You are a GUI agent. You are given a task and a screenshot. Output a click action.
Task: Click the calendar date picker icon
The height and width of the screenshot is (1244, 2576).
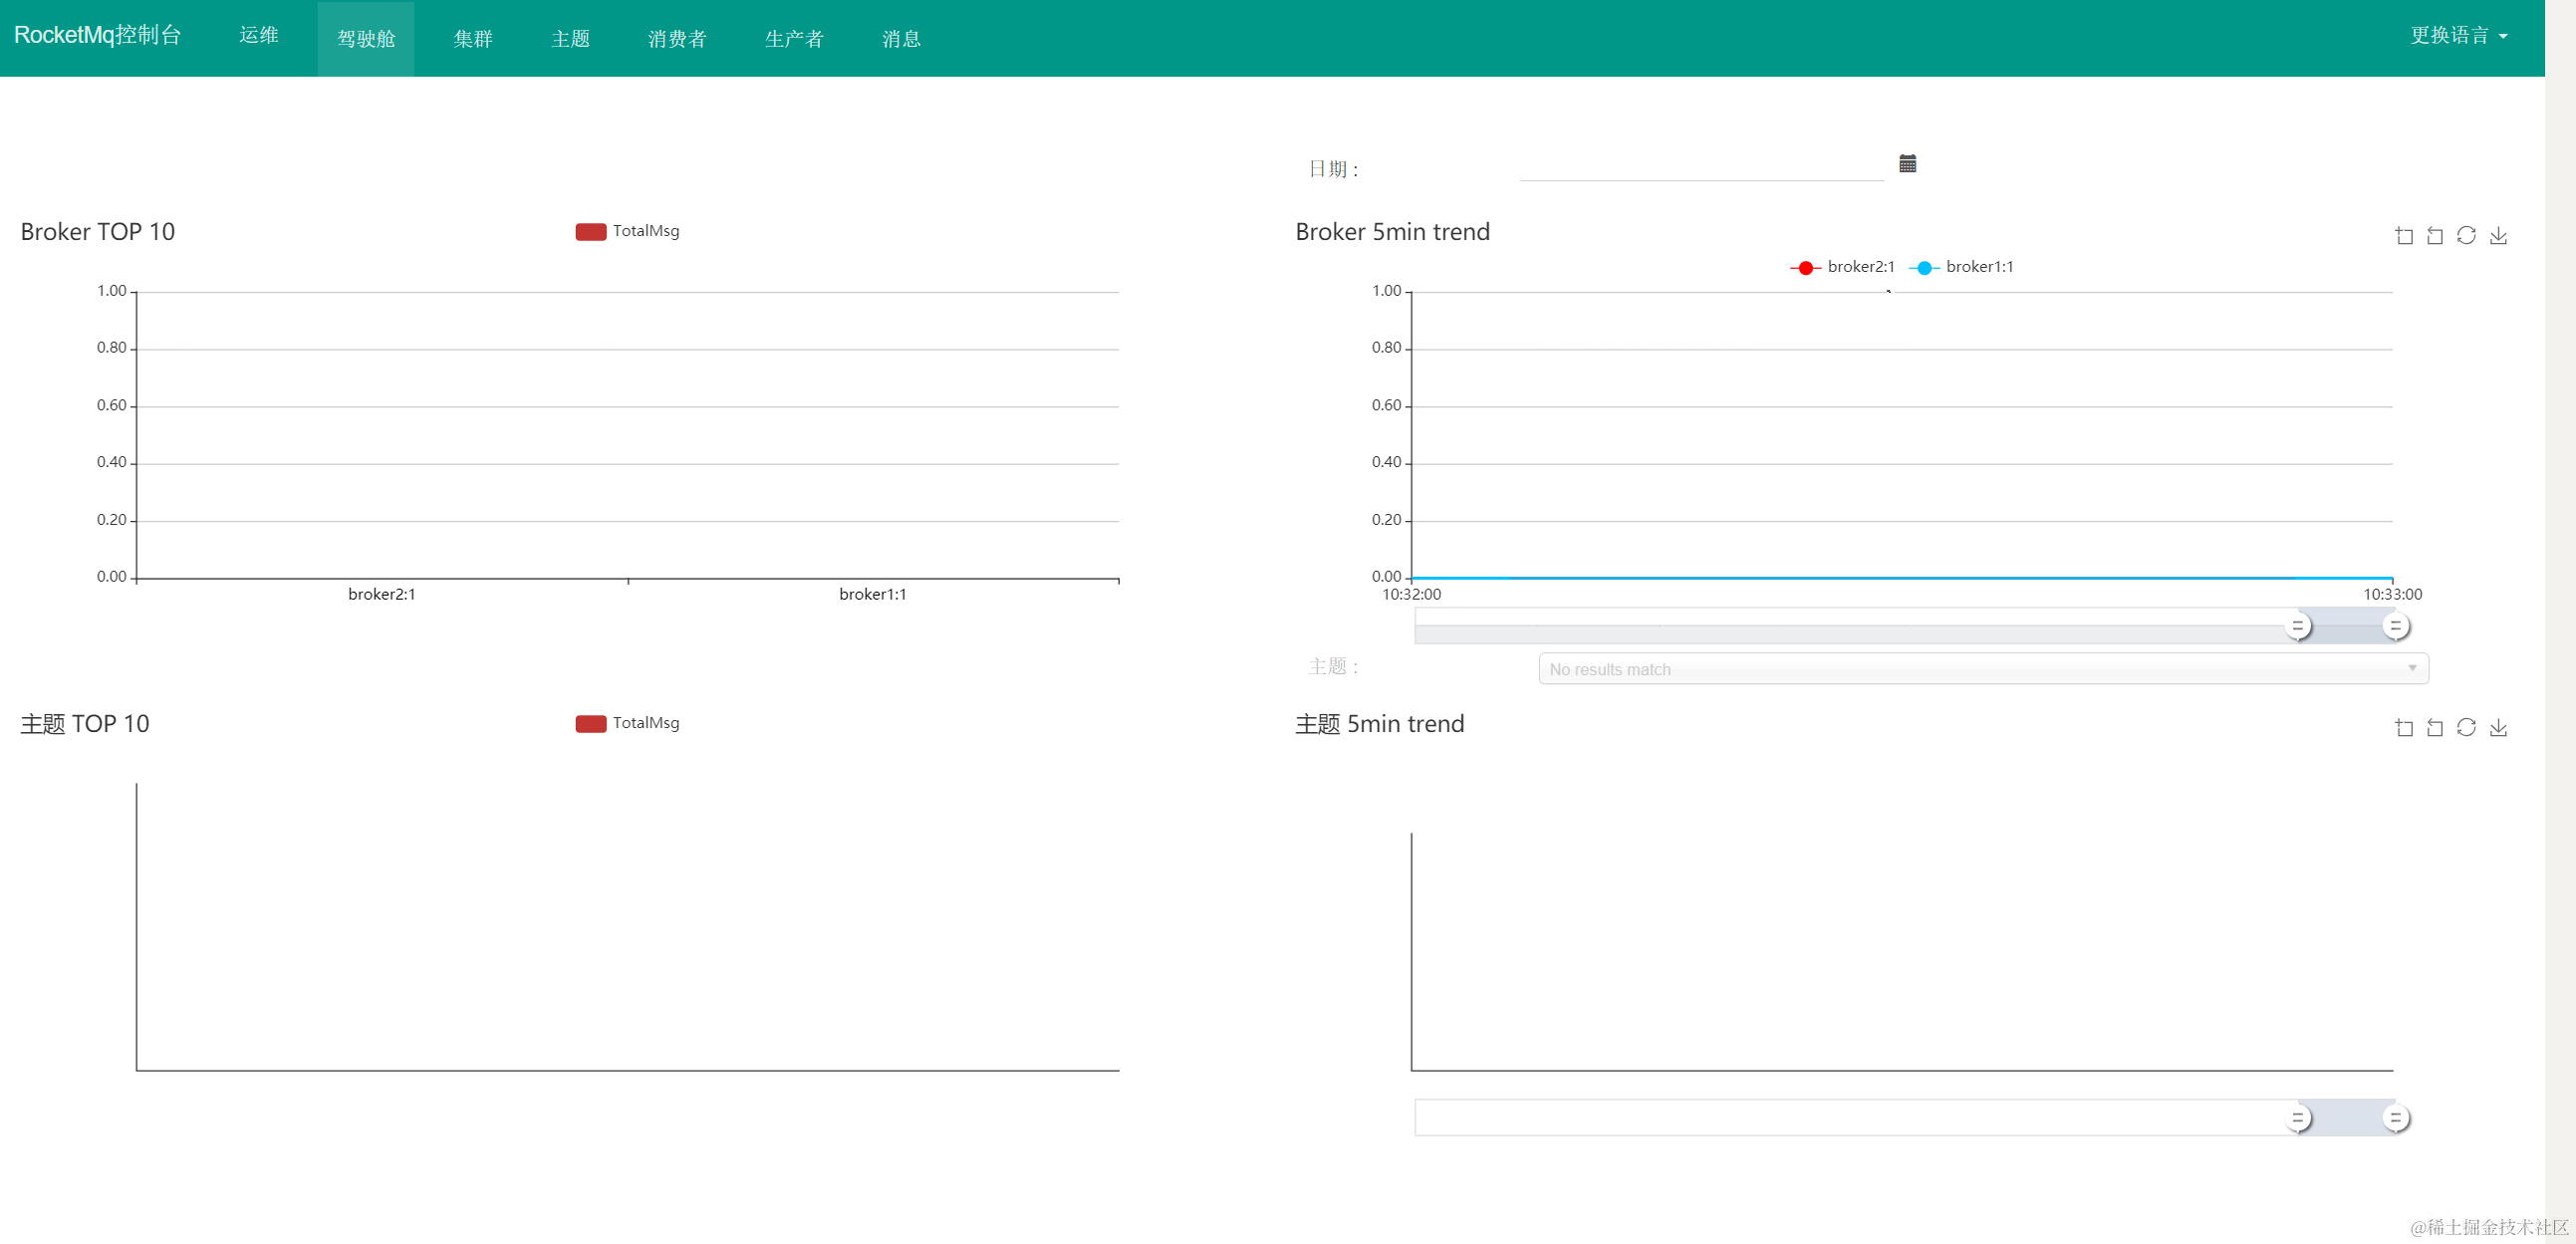pos(1907,164)
